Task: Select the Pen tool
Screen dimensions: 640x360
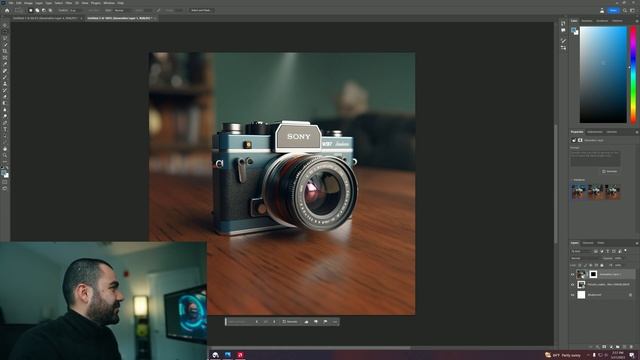Action: (x=5, y=123)
